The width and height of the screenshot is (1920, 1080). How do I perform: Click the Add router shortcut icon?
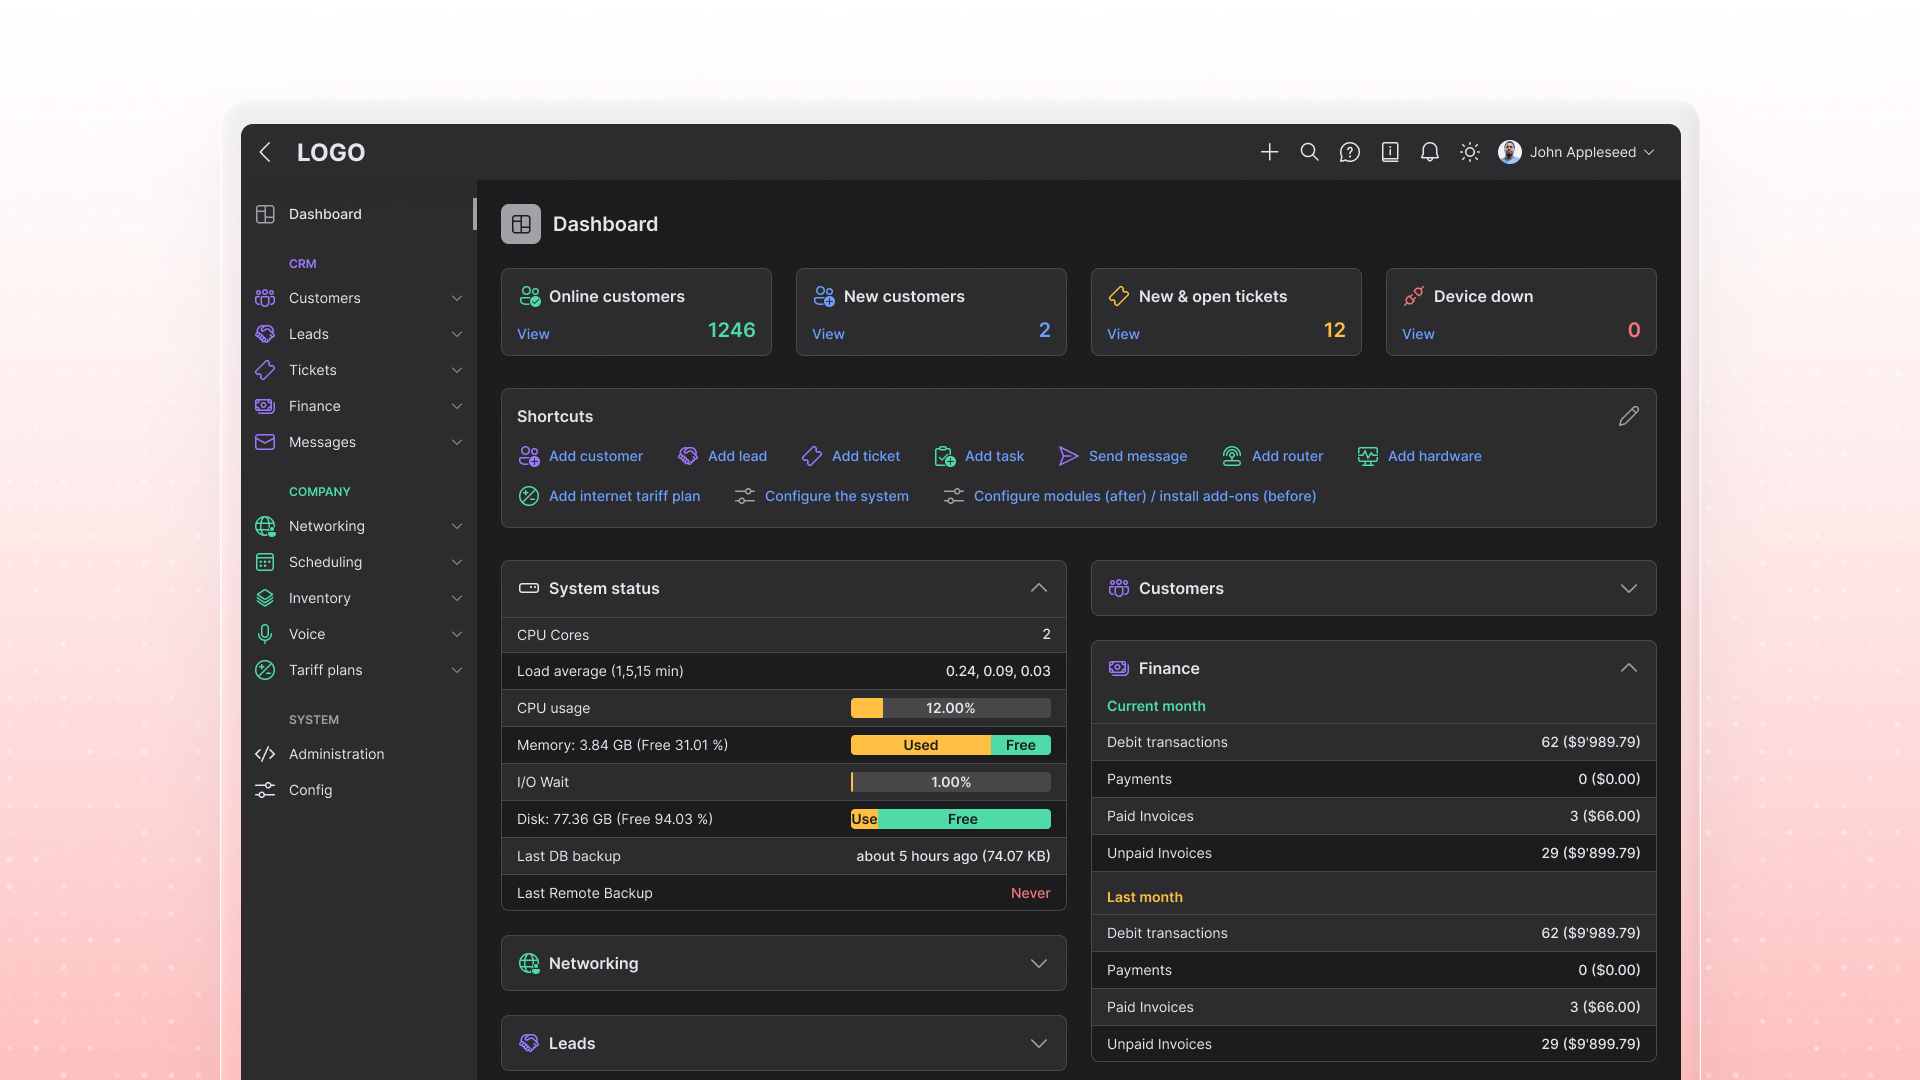[x=1231, y=456]
